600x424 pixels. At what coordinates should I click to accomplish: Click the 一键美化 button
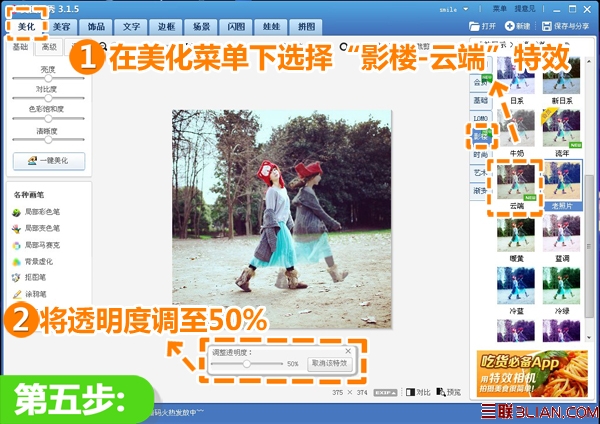click(x=49, y=161)
